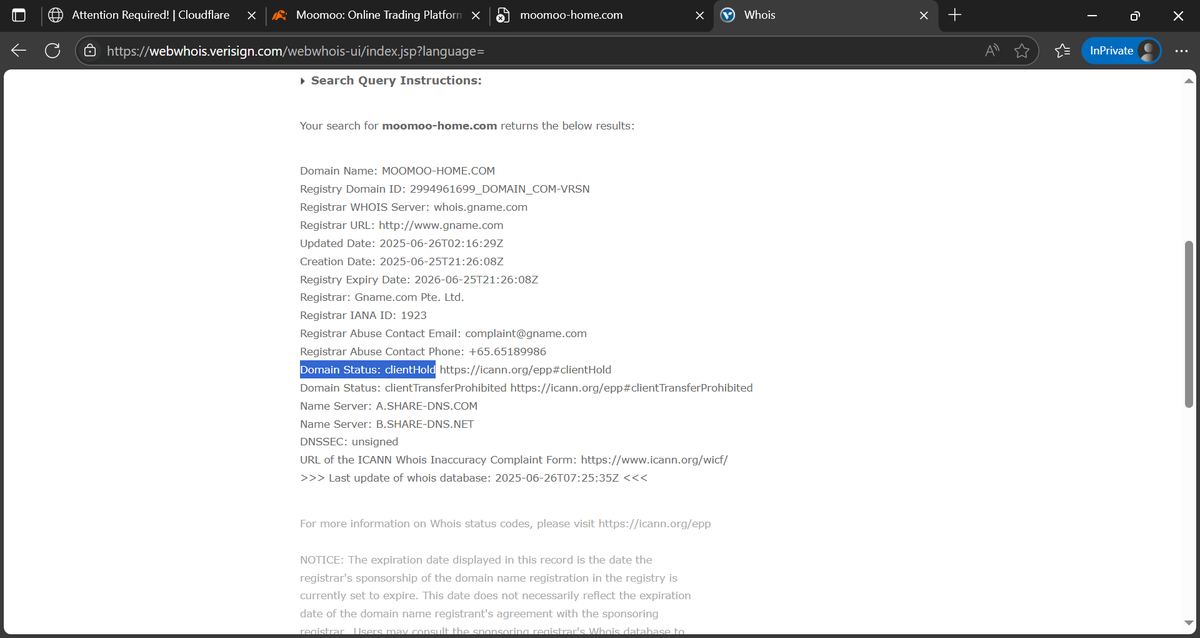Click the icann.org/epp#clientHold URL text
The image size is (1200, 638).
525,370
